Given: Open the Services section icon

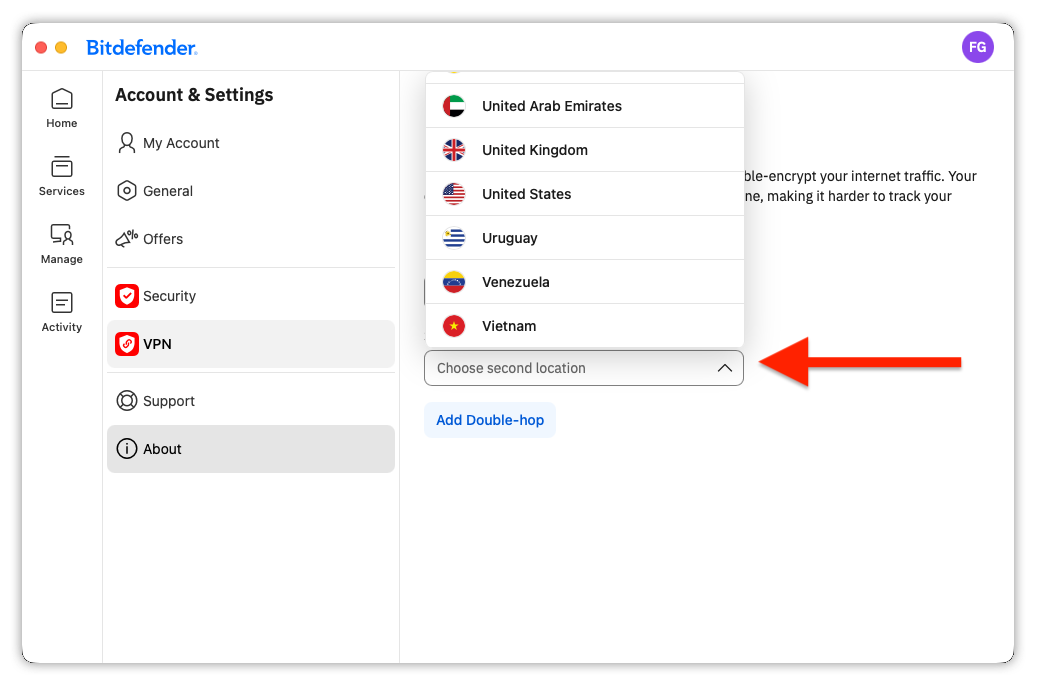Looking at the screenshot, I should pos(62,167).
